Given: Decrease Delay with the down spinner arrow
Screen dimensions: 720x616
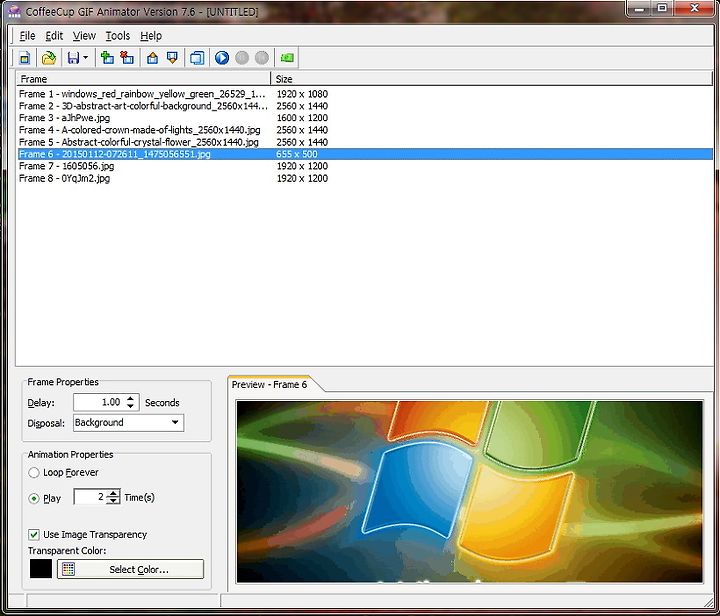Looking at the screenshot, I should pos(131,406).
